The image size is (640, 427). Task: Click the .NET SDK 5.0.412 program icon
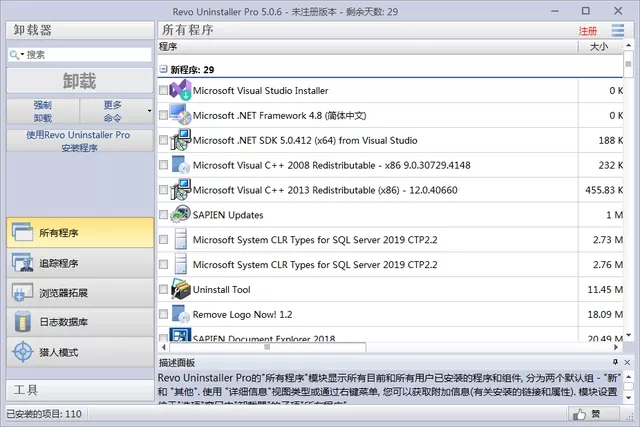(180, 140)
